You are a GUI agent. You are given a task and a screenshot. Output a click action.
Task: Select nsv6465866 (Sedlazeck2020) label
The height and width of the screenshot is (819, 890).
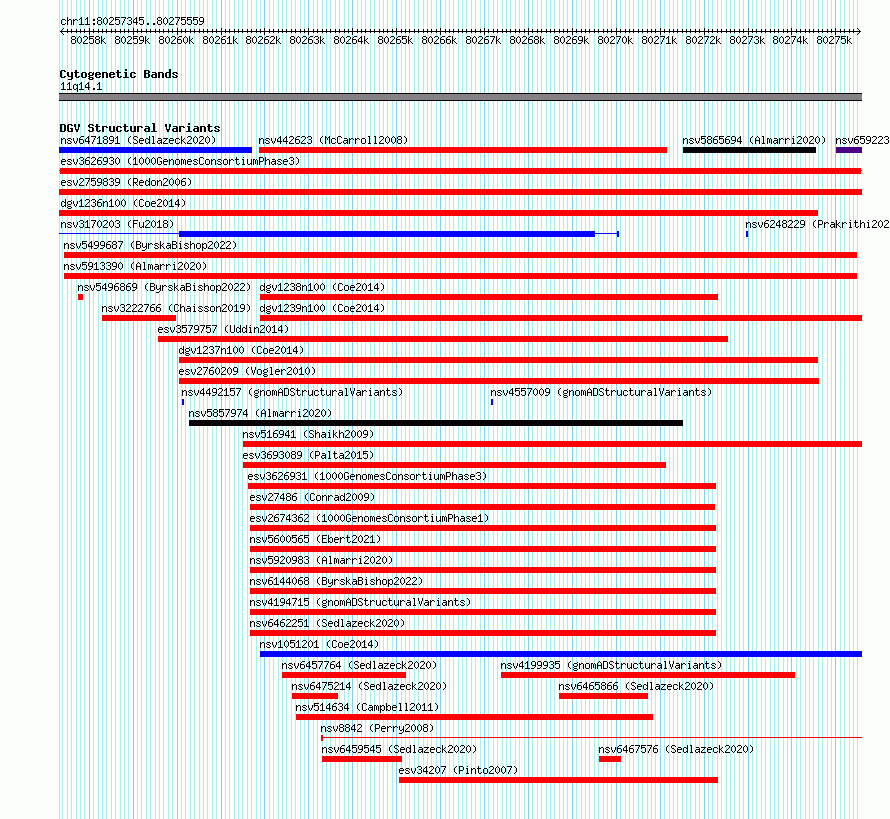(x=636, y=686)
